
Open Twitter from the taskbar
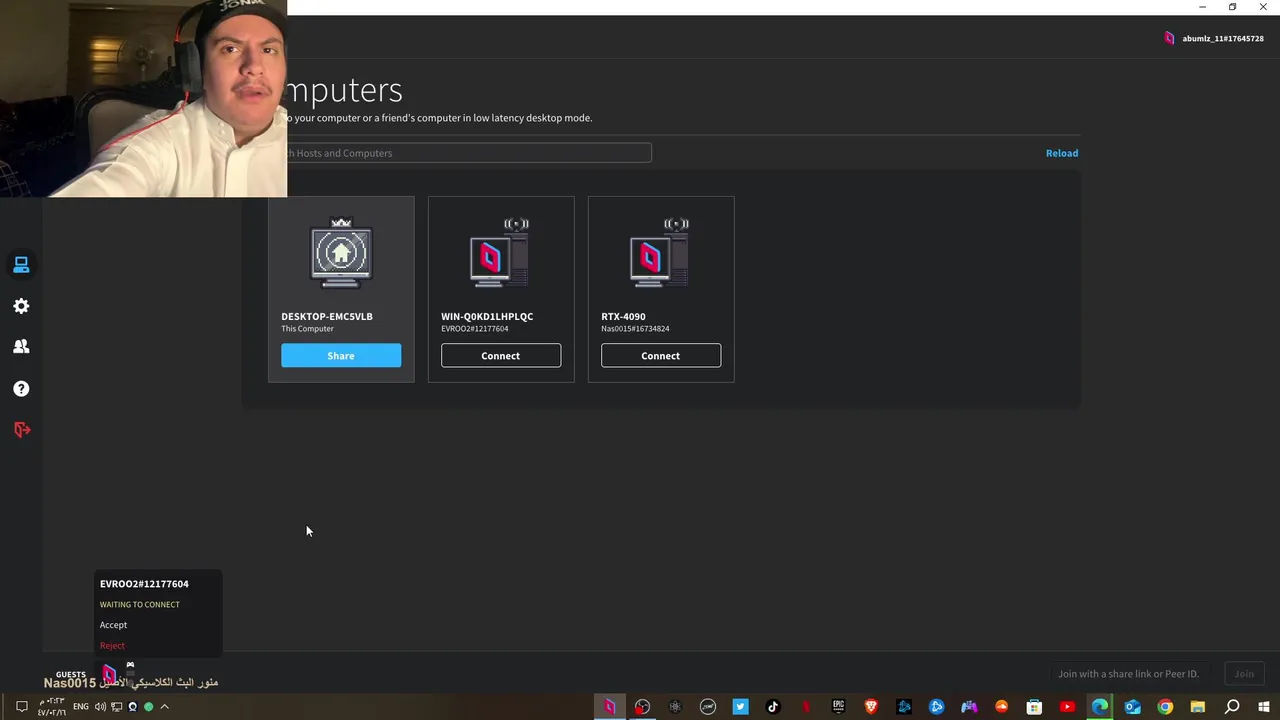point(740,707)
